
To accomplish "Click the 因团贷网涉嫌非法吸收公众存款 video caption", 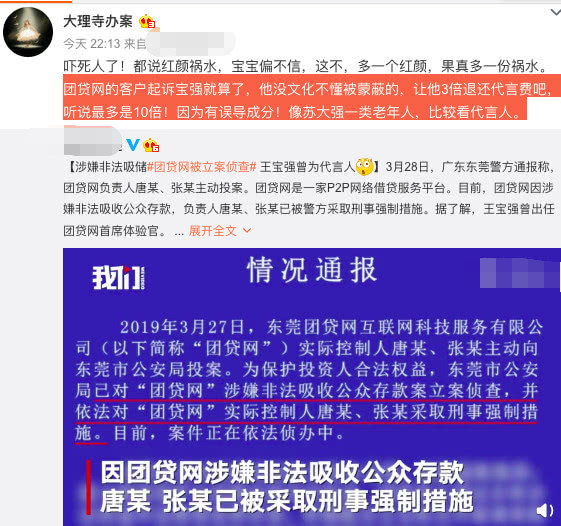I will point(282,473).
